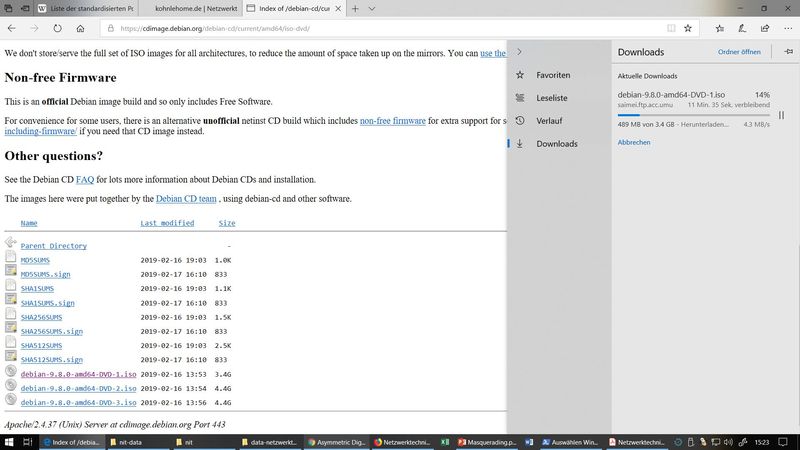Open the Action Center notifications
The width and height of the screenshot is (800, 450).
[x=783, y=442]
